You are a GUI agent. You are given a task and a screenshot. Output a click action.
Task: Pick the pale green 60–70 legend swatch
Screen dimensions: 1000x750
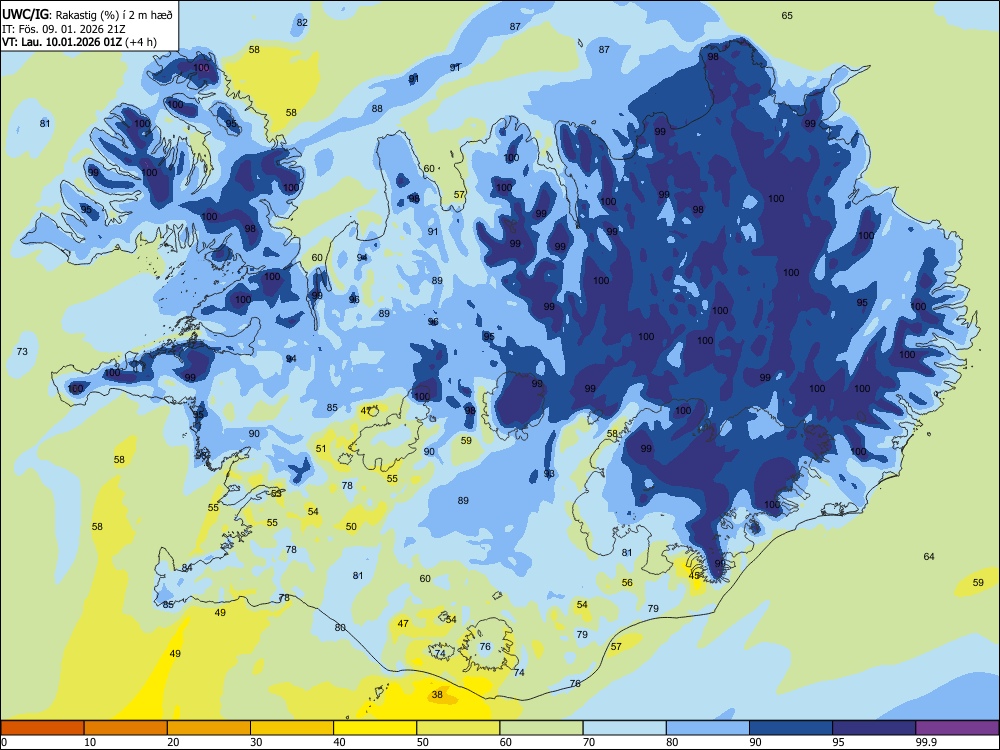pos(541,728)
